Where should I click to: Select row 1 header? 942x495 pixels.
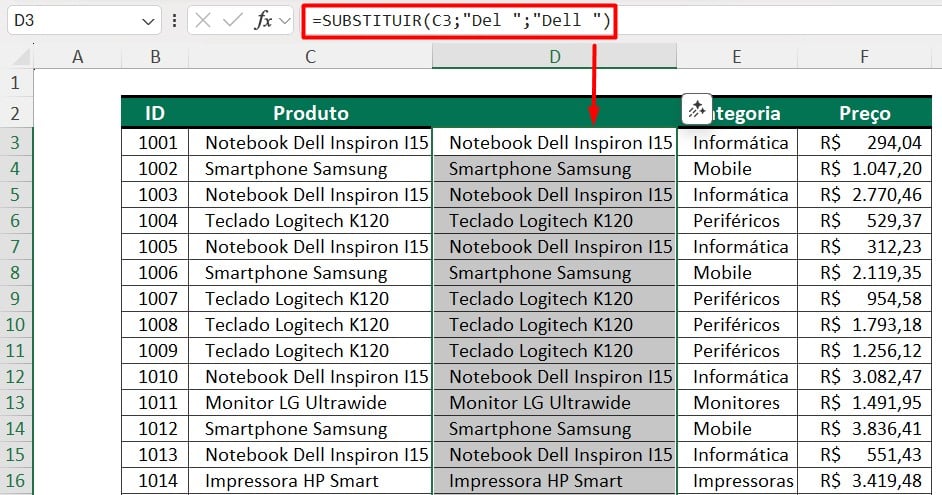16,82
